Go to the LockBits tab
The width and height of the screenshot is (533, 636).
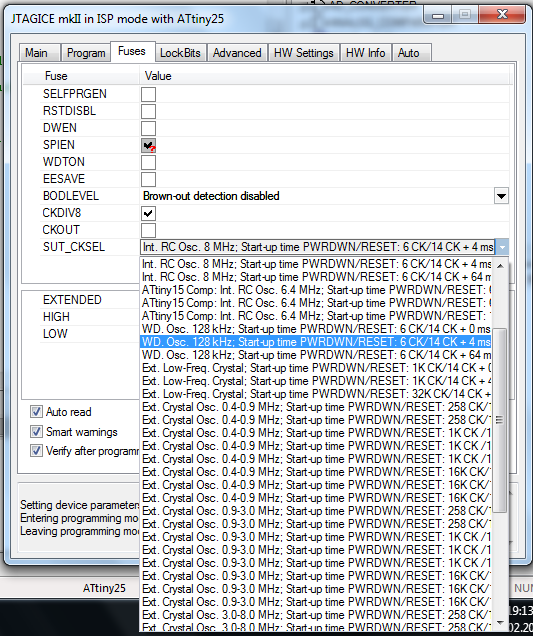pos(180,53)
